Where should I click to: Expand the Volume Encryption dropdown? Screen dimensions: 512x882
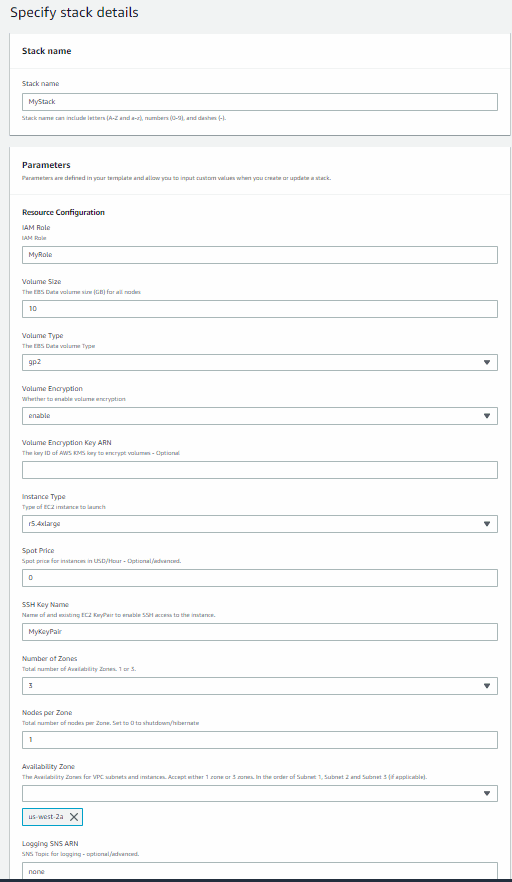tap(487, 416)
